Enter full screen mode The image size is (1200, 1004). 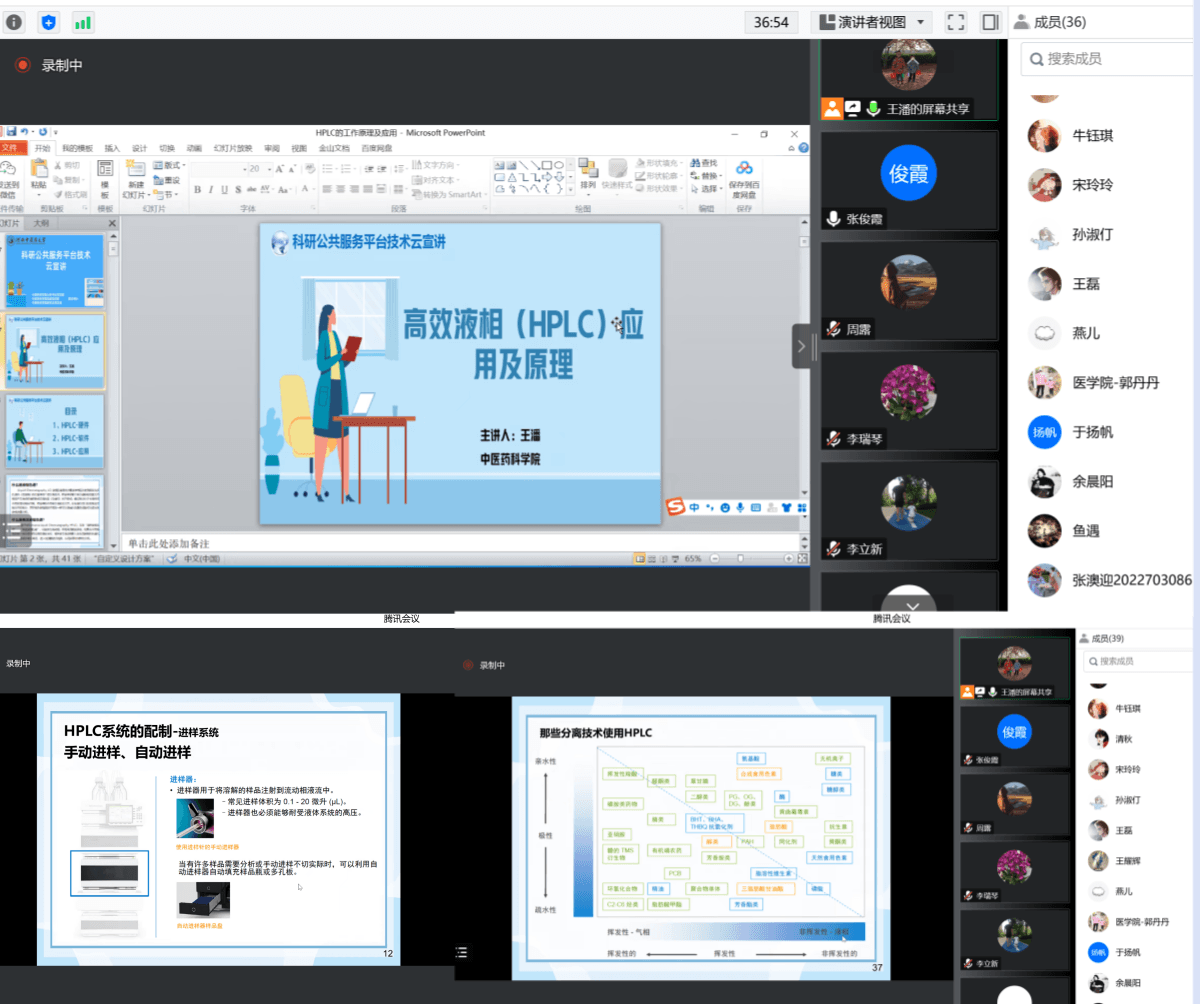tap(955, 22)
